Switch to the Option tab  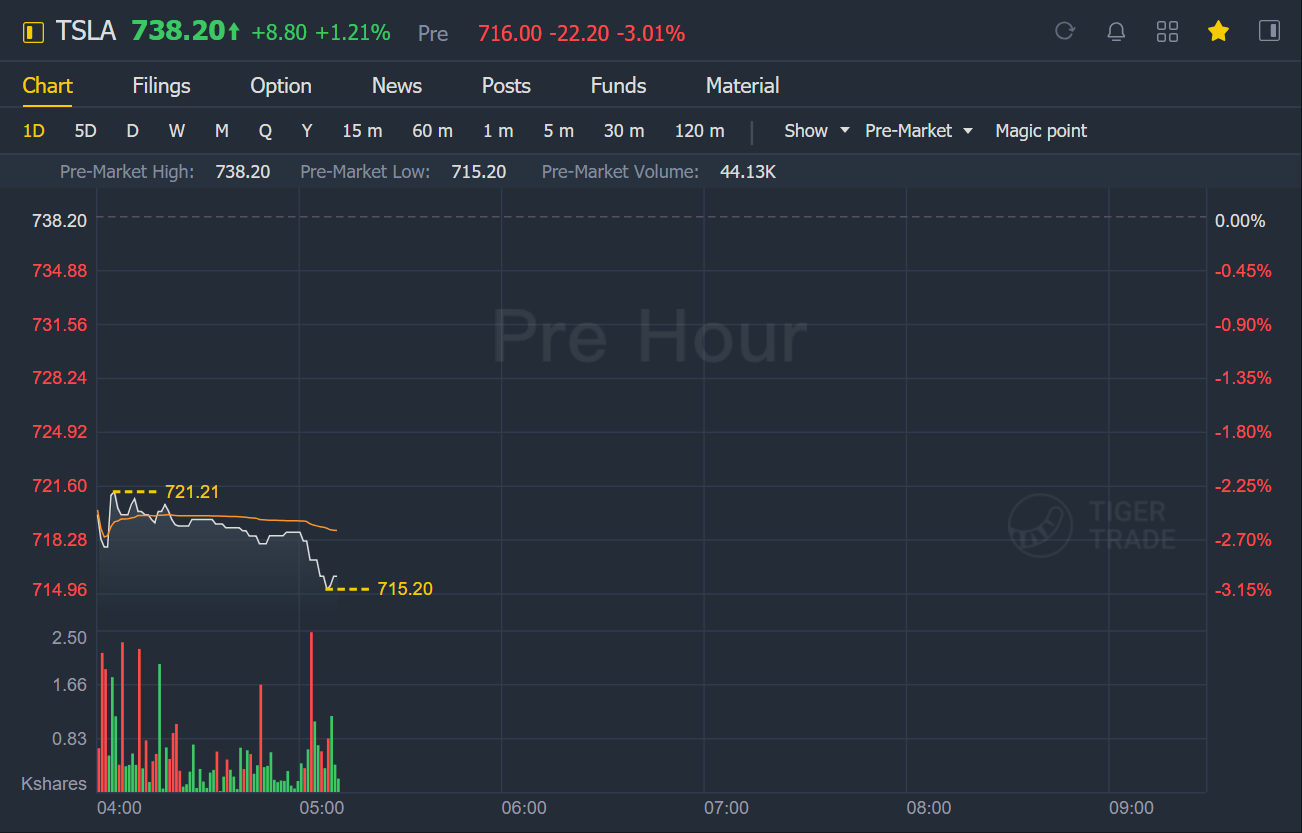pyautogui.click(x=281, y=86)
